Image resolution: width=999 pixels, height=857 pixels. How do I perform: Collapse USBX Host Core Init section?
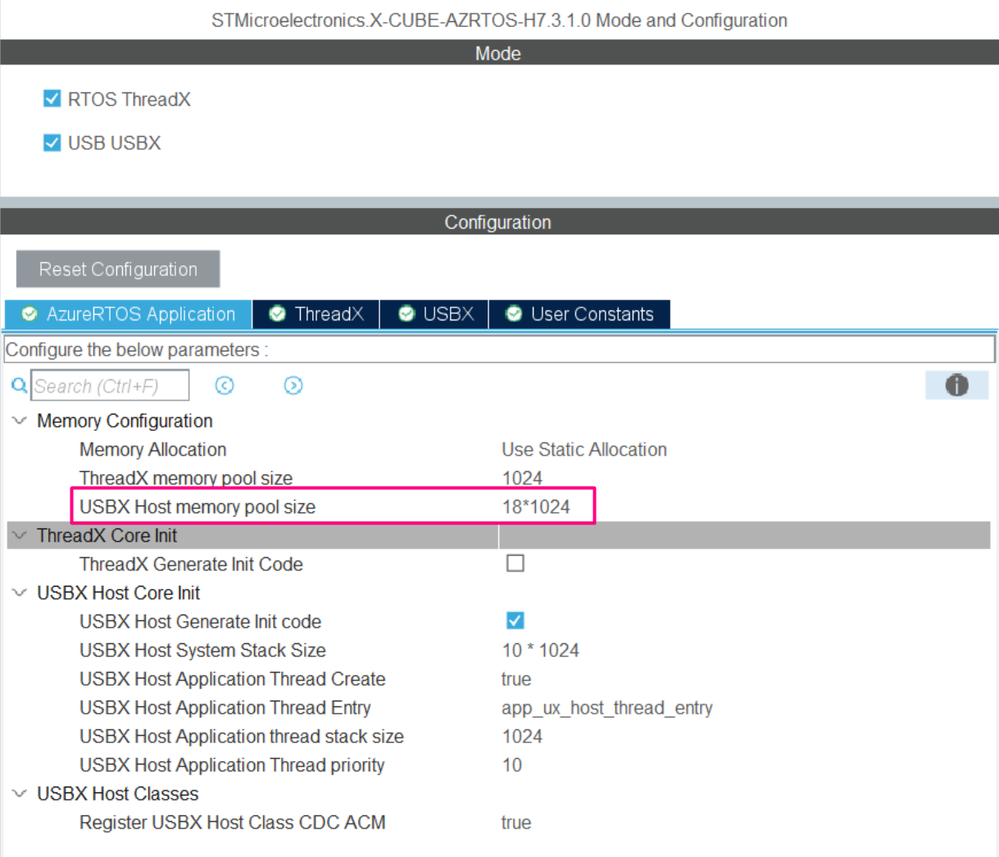(x=20, y=593)
